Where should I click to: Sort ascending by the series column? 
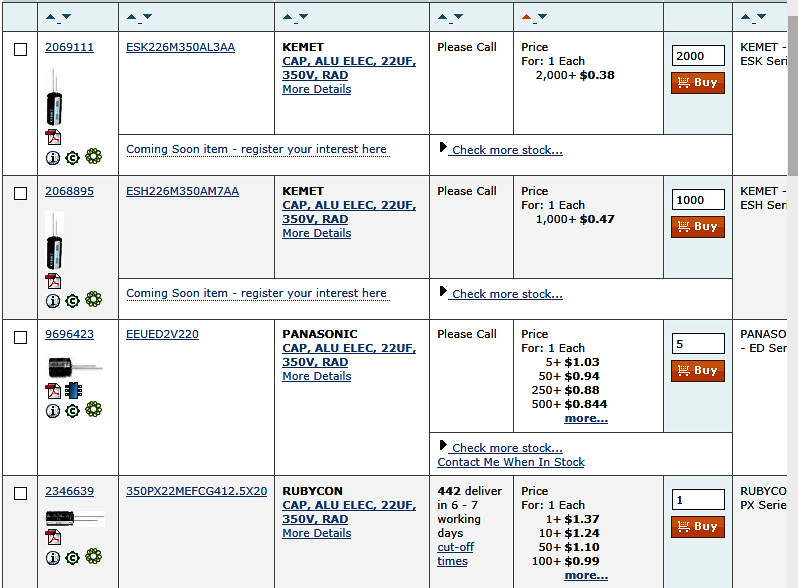click(x=746, y=17)
